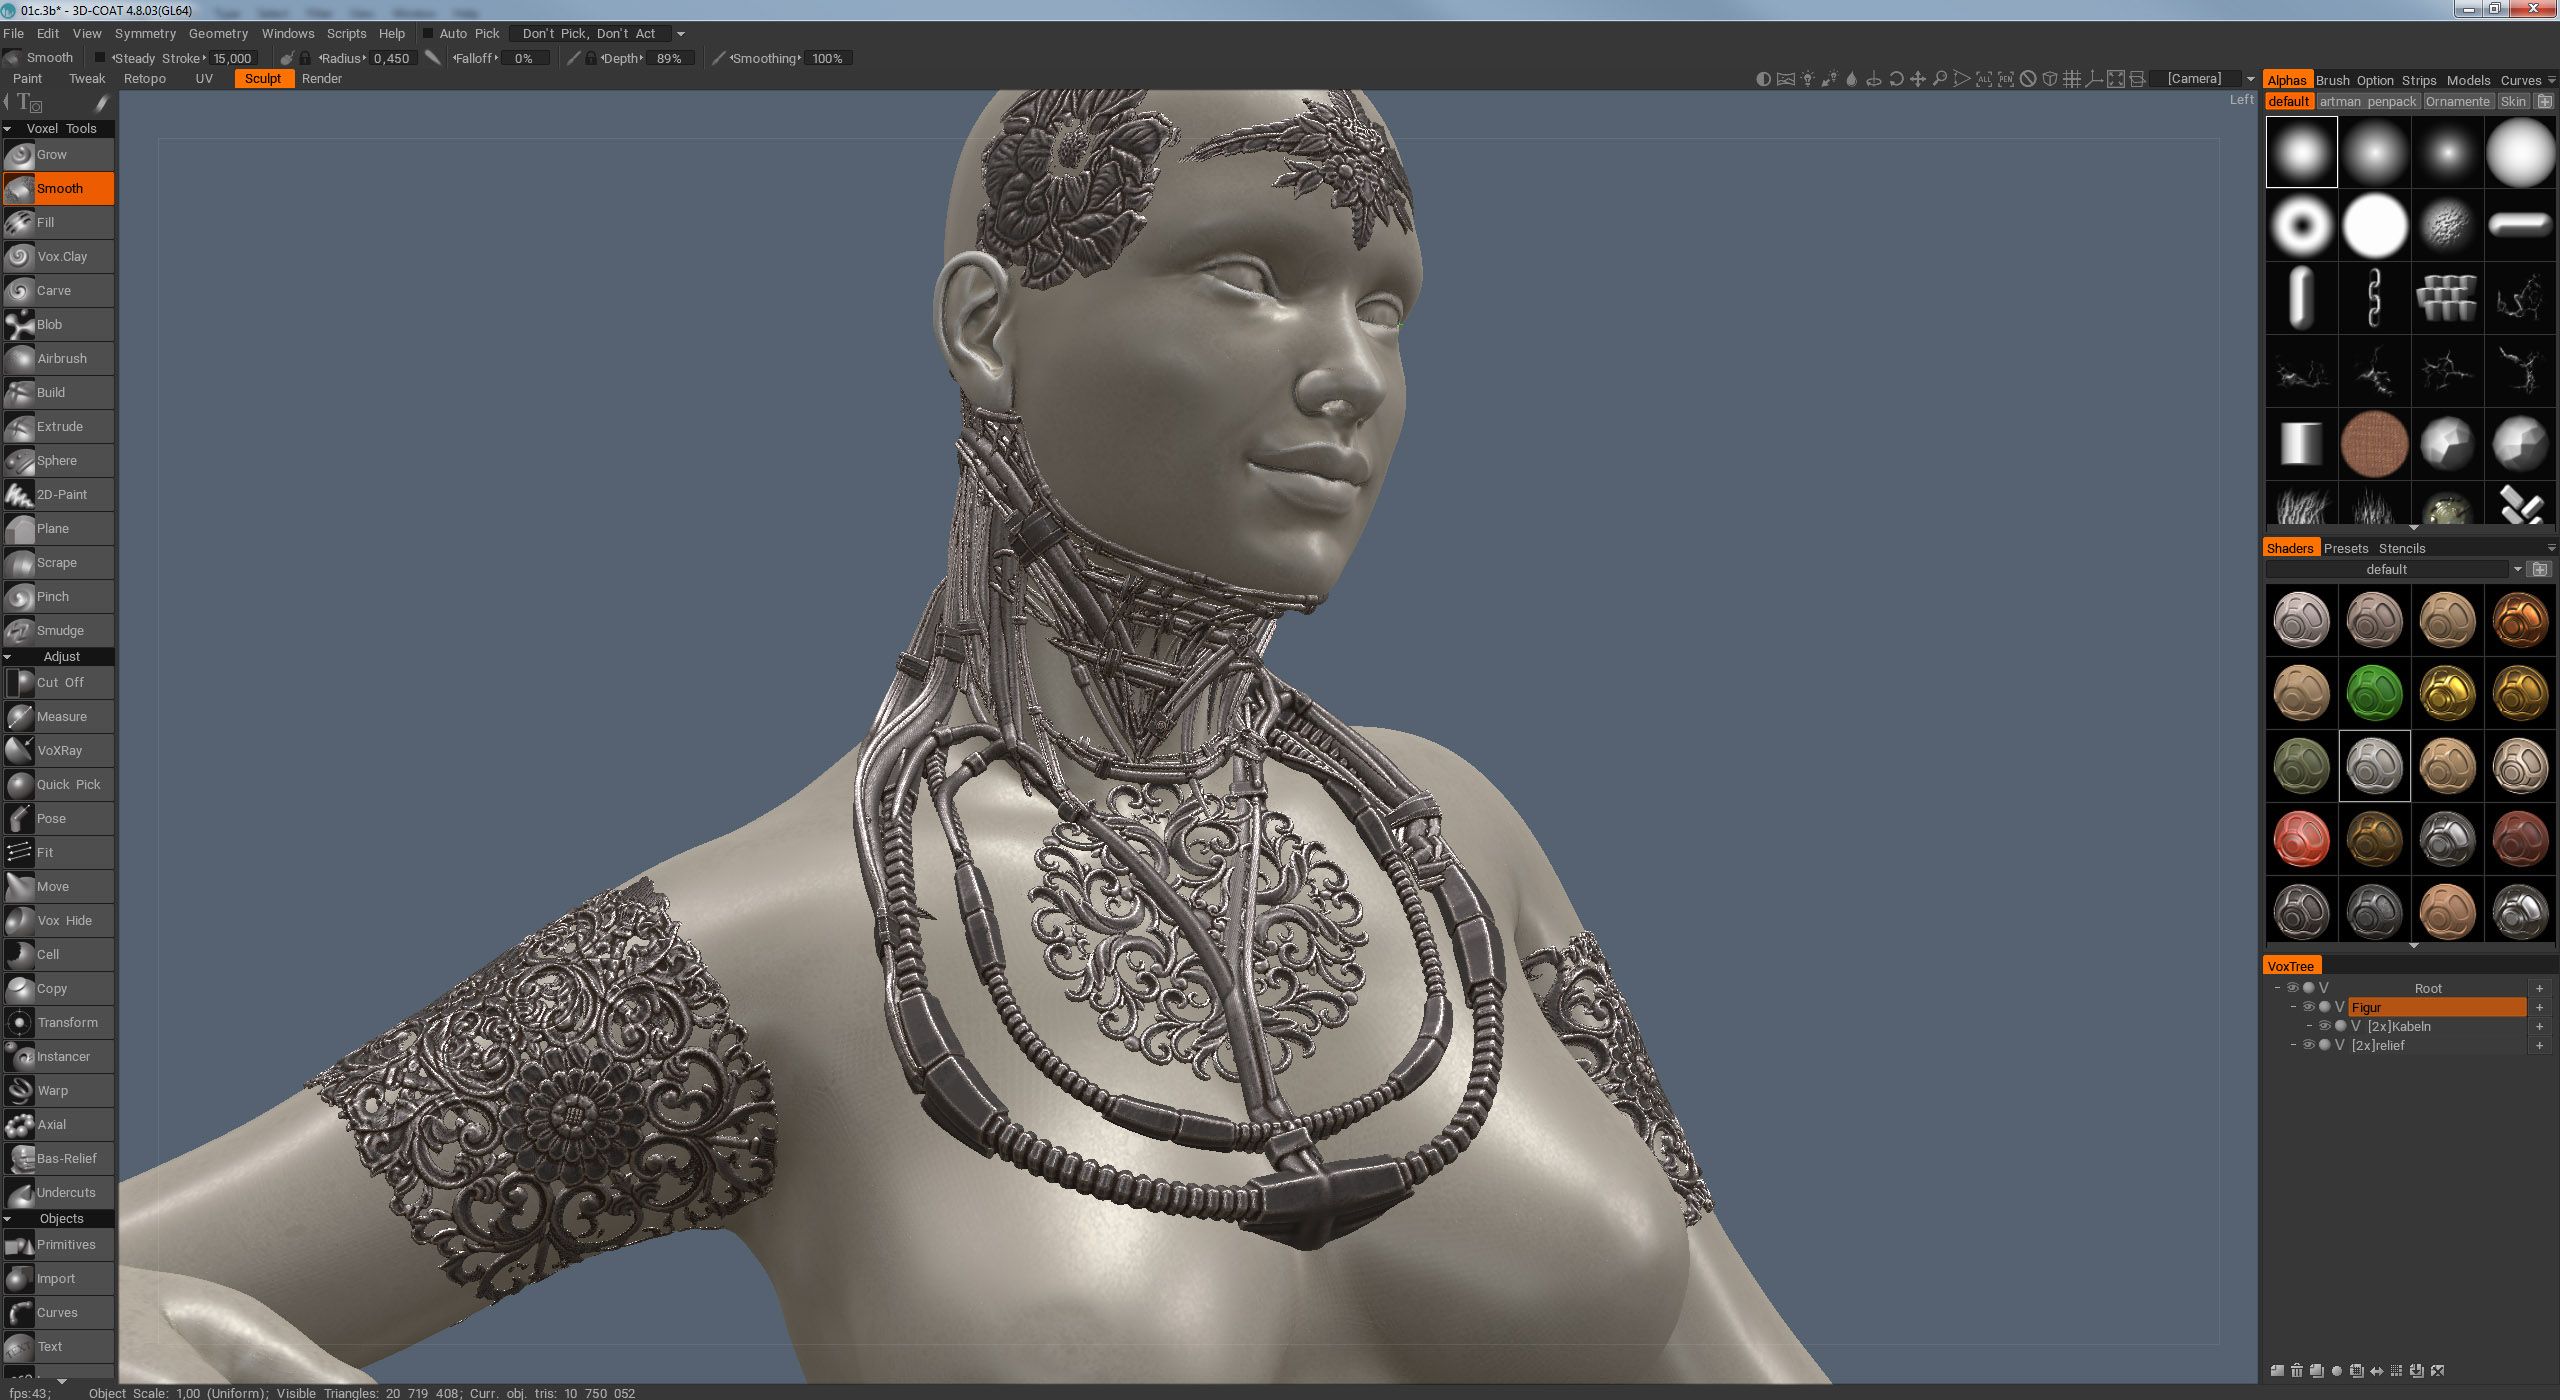This screenshot has height=1400, width=2560.
Task: Toggle the Depth lock icon
Action: (x=591, y=58)
